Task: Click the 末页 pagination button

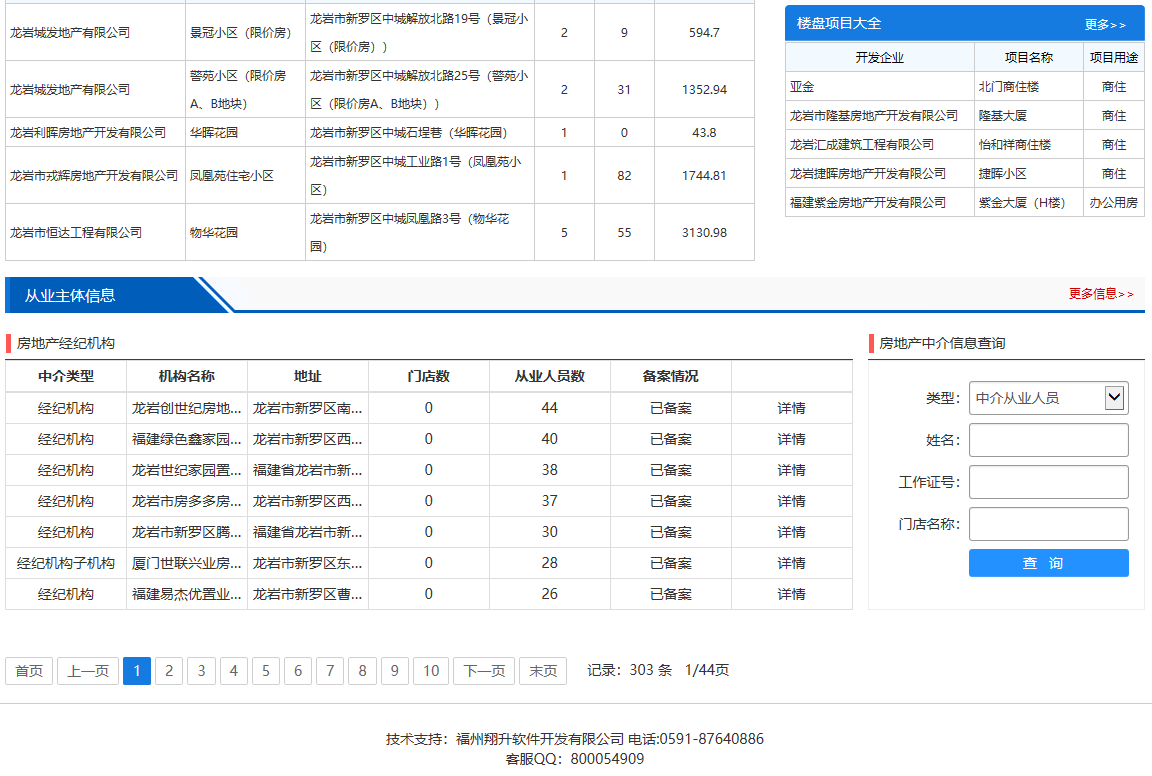Action: (543, 671)
